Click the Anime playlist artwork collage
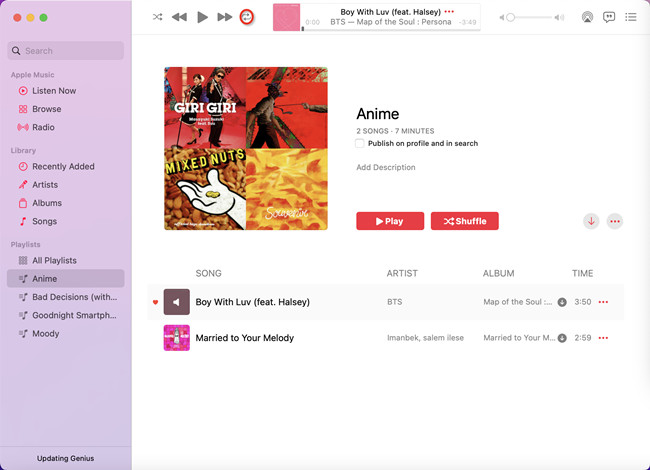The height and width of the screenshot is (470, 650). tap(246, 148)
